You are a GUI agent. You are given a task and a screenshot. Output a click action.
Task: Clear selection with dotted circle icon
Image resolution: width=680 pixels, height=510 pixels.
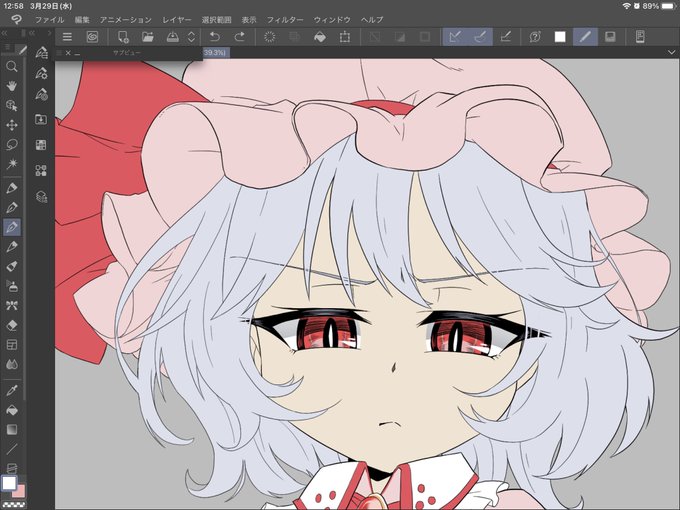point(269,37)
